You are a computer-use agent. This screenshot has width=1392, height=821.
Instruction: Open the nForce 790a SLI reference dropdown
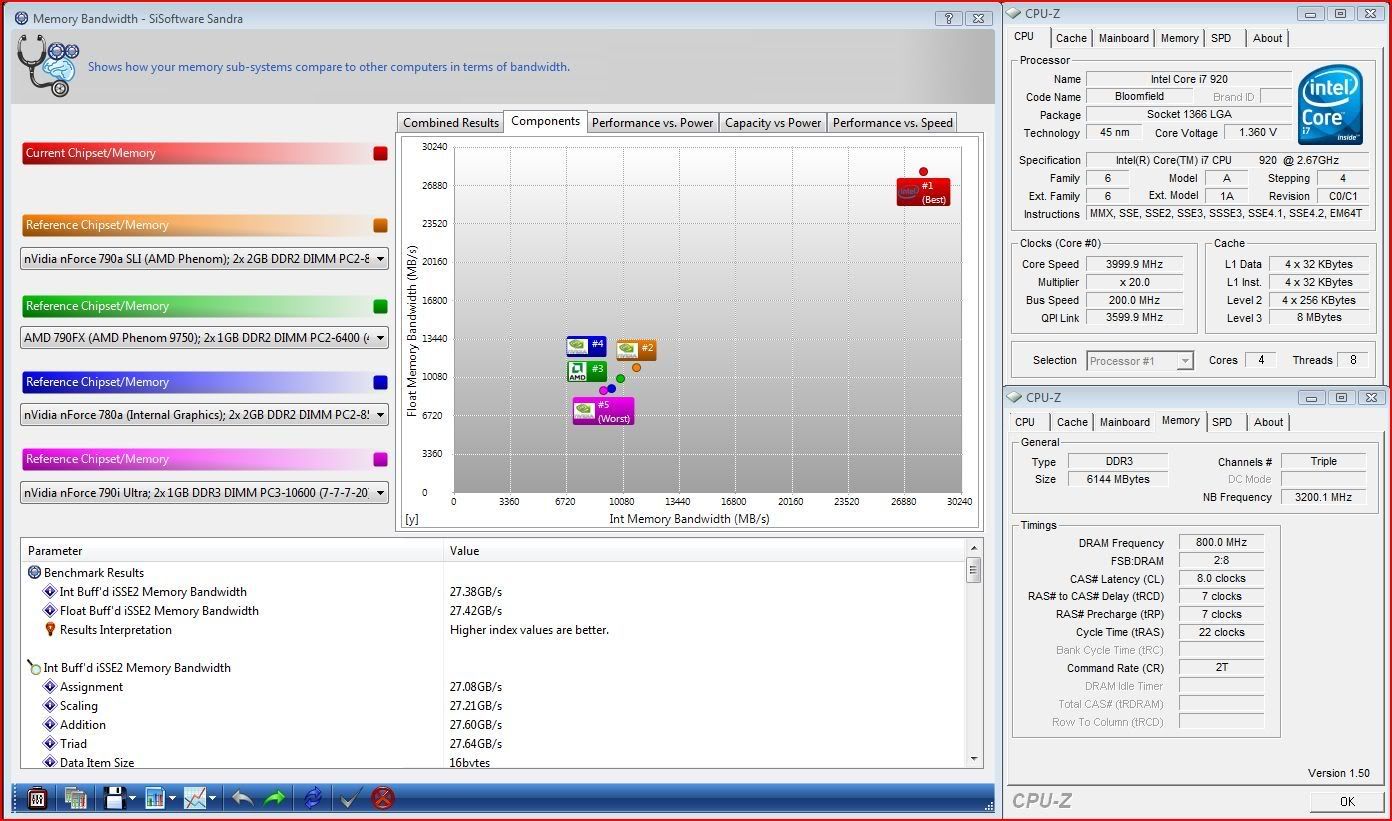click(x=204, y=259)
